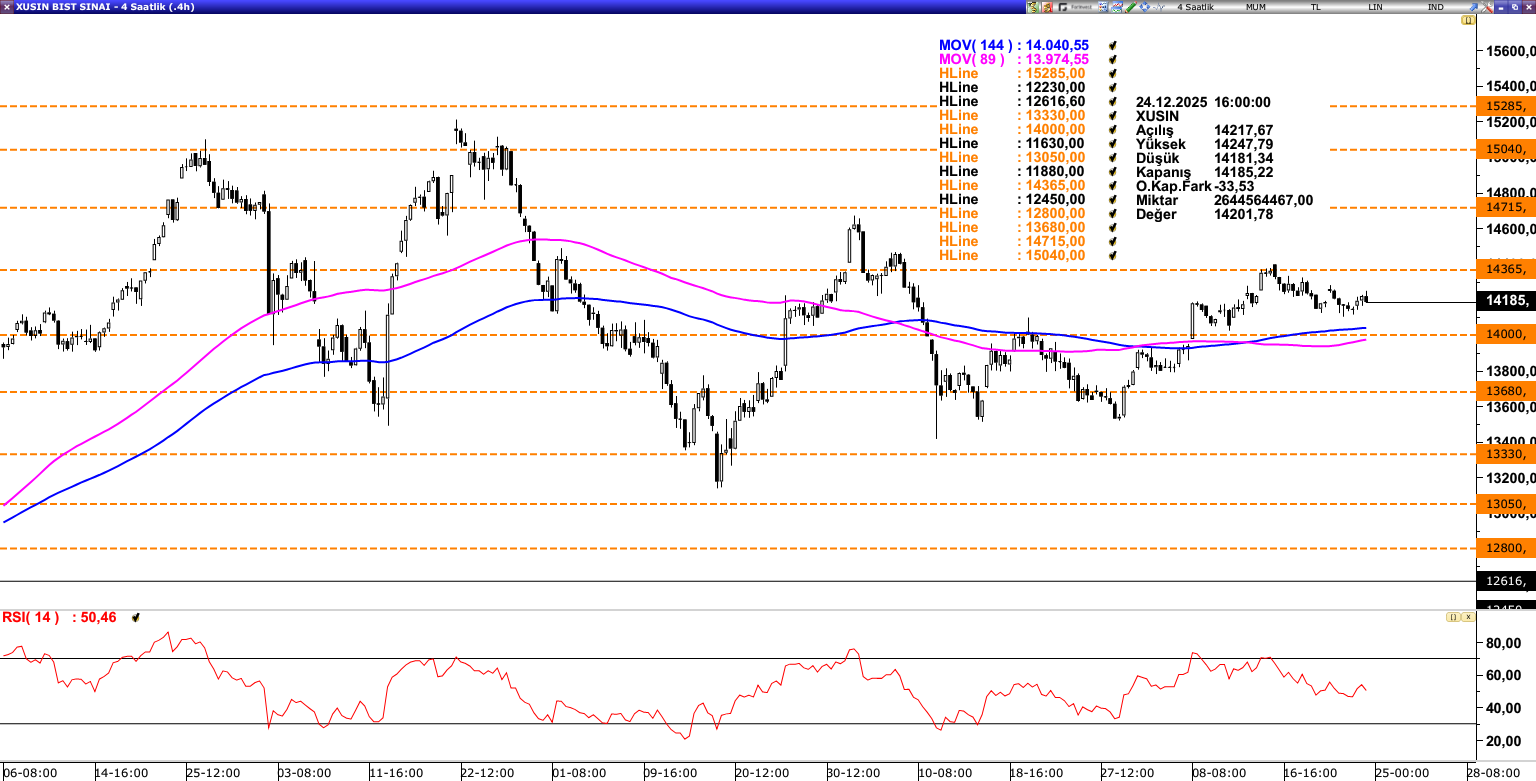Open the indicator waveform icon in toolbar

(1158, 7)
